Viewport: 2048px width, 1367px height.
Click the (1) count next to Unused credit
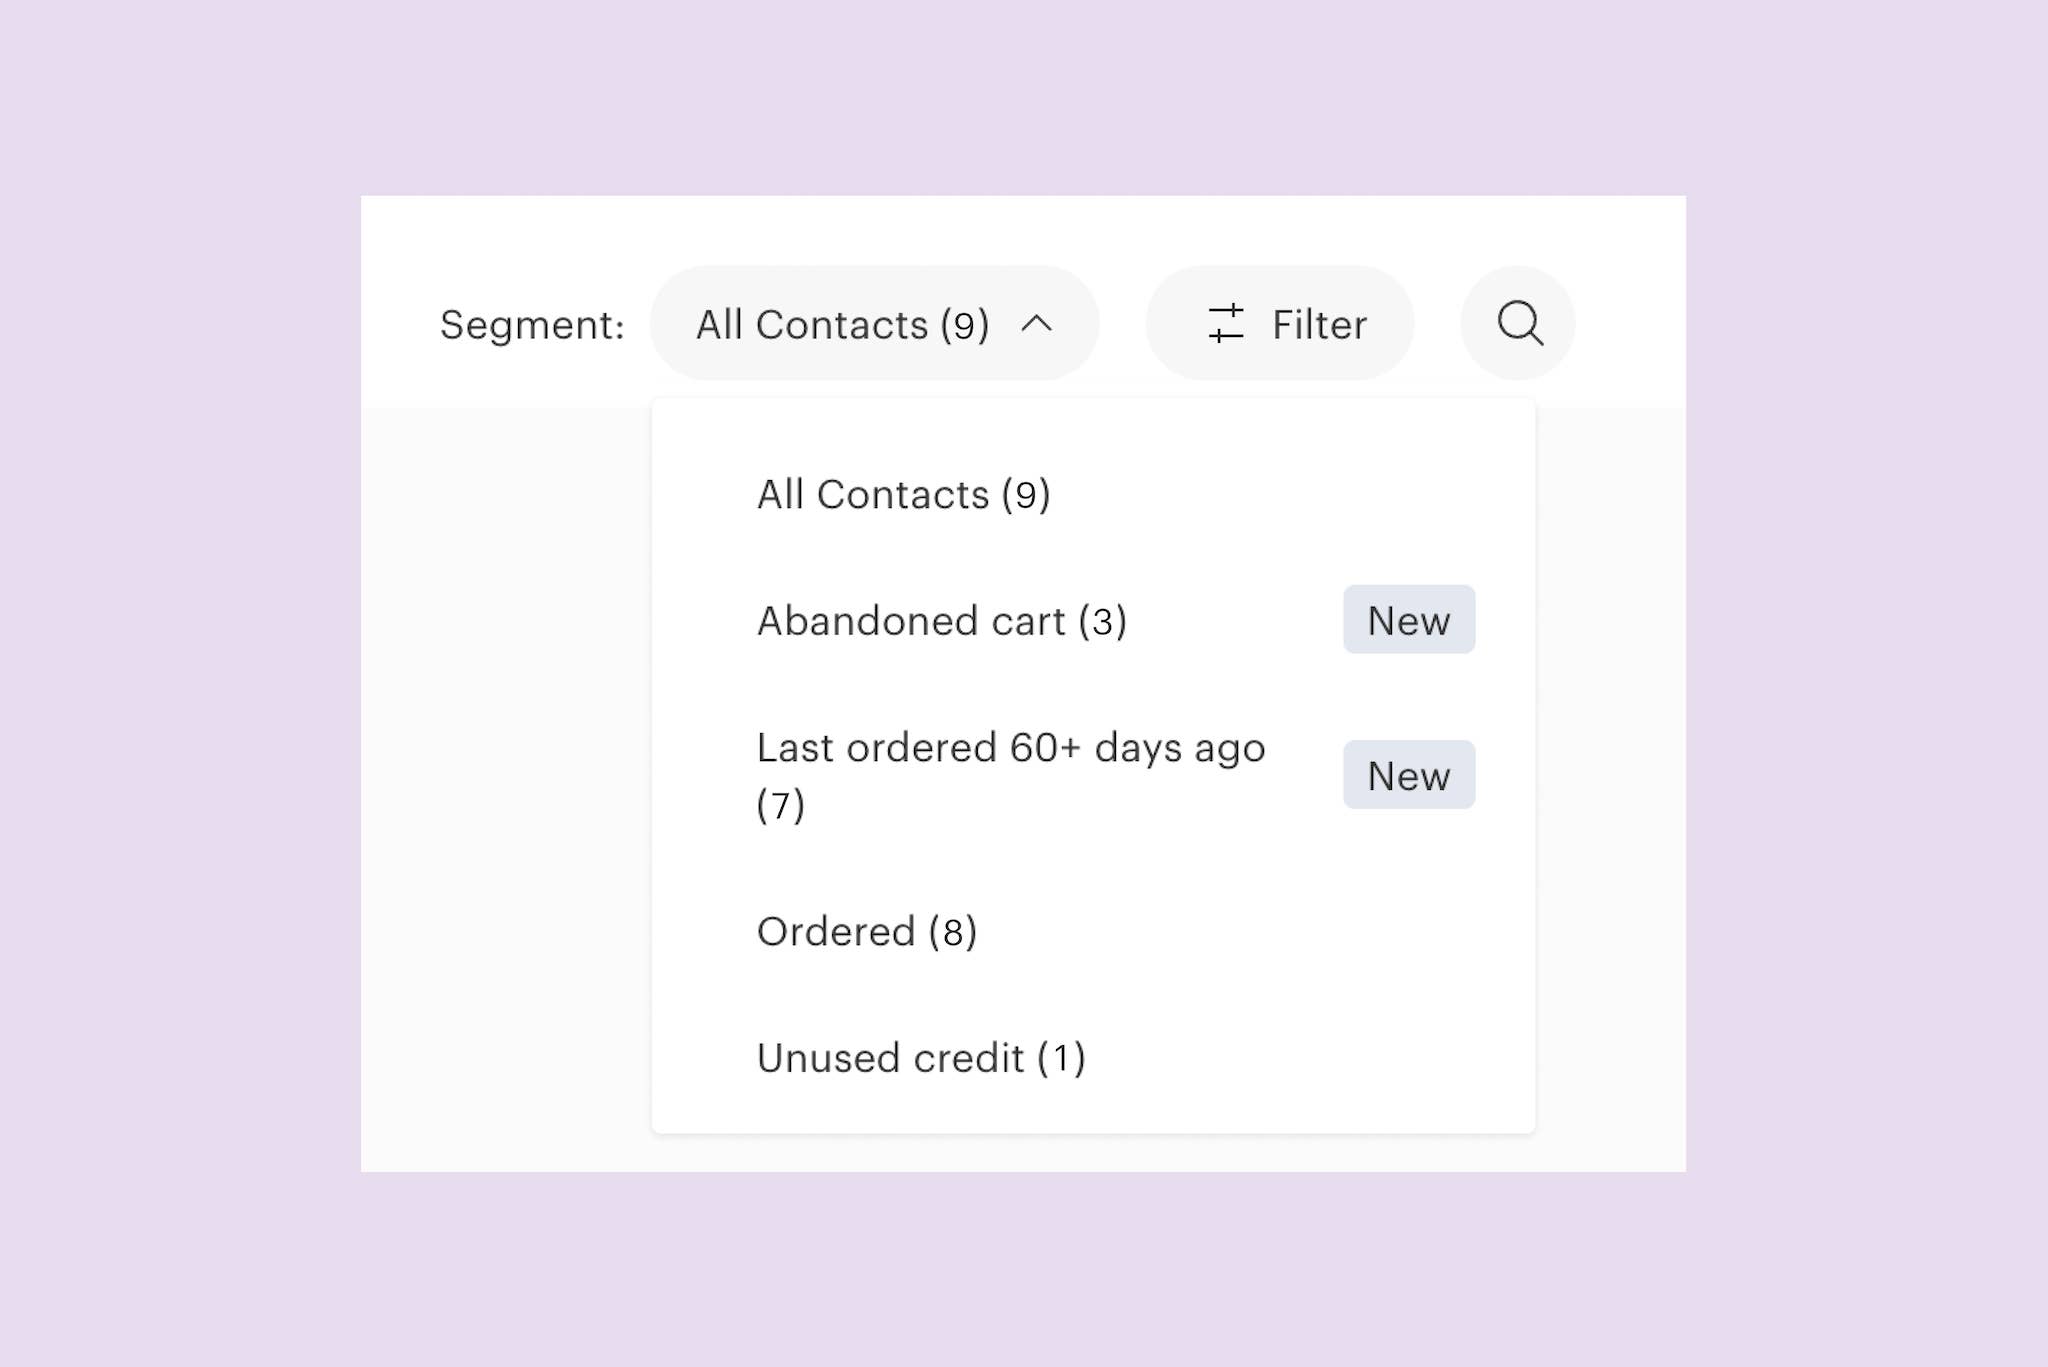(x=1061, y=1058)
